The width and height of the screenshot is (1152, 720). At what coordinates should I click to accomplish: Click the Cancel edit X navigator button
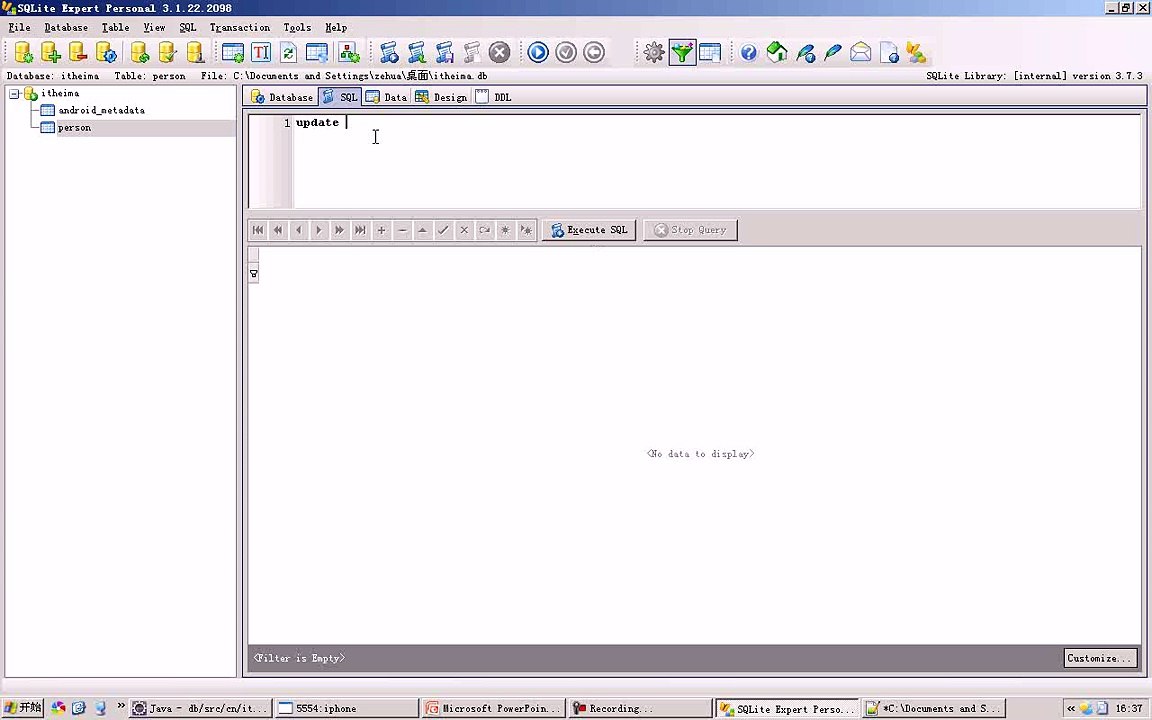(x=464, y=230)
